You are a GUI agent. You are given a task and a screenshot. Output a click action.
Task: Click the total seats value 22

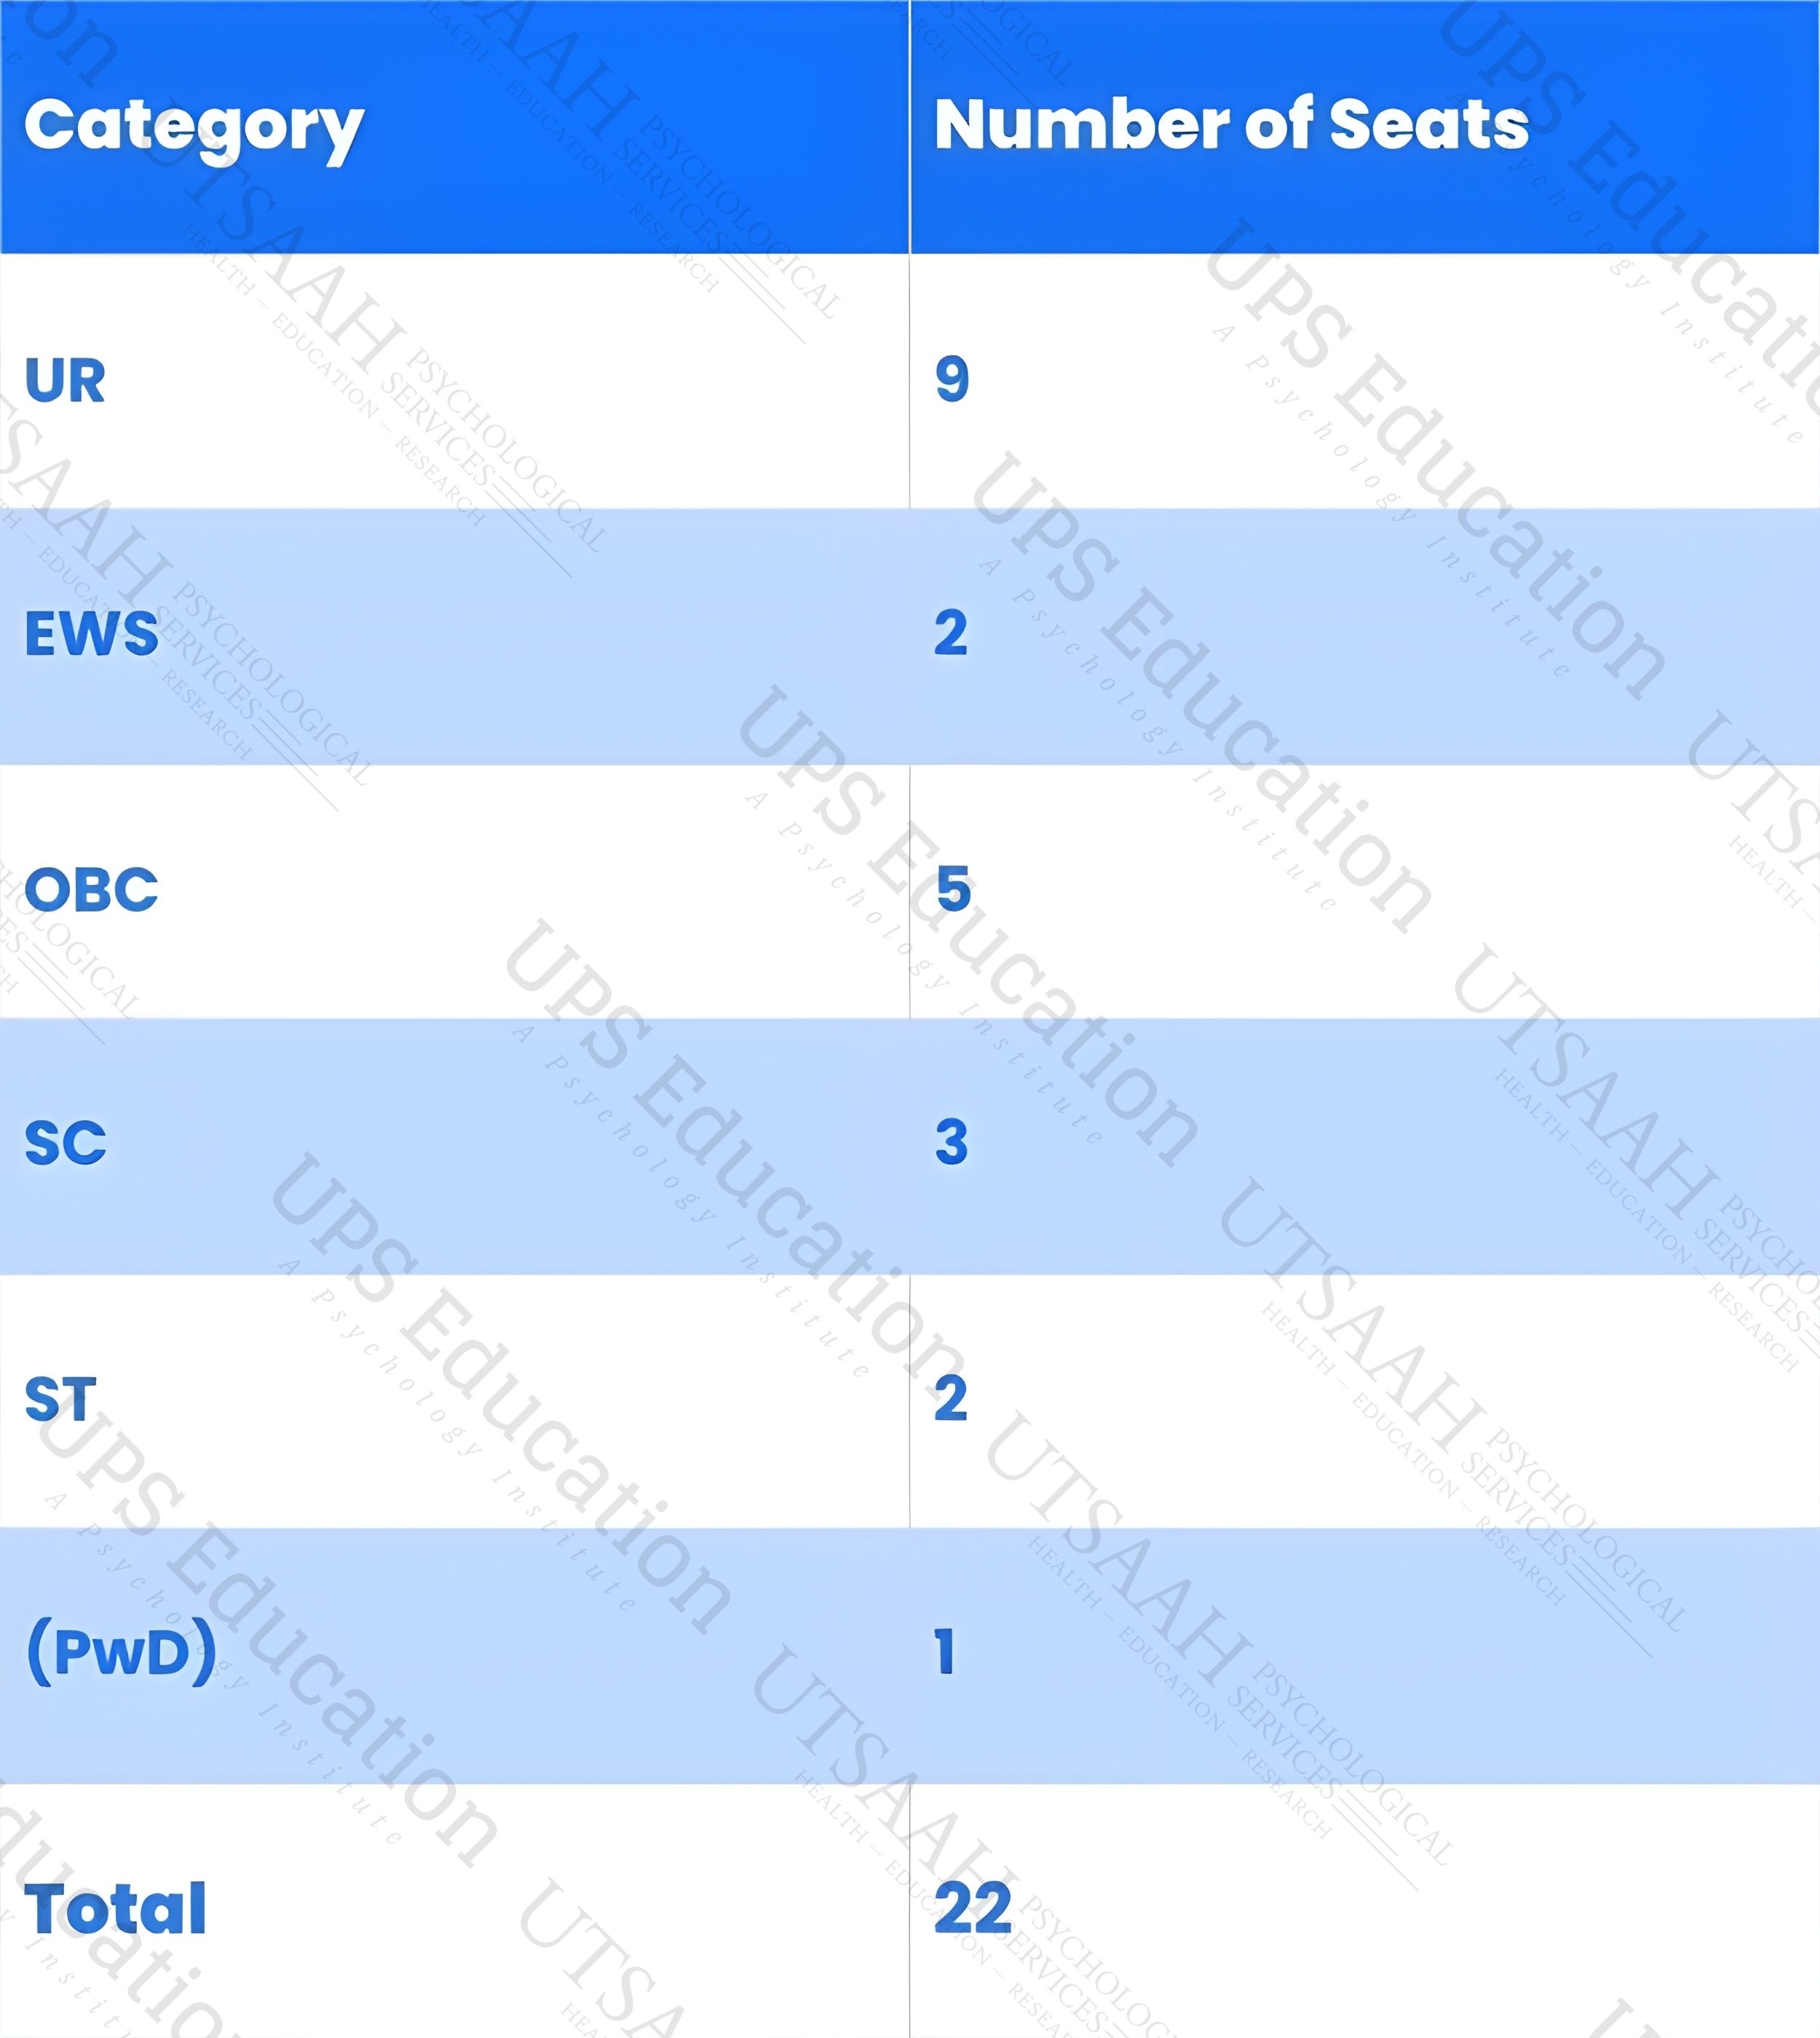click(973, 1908)
